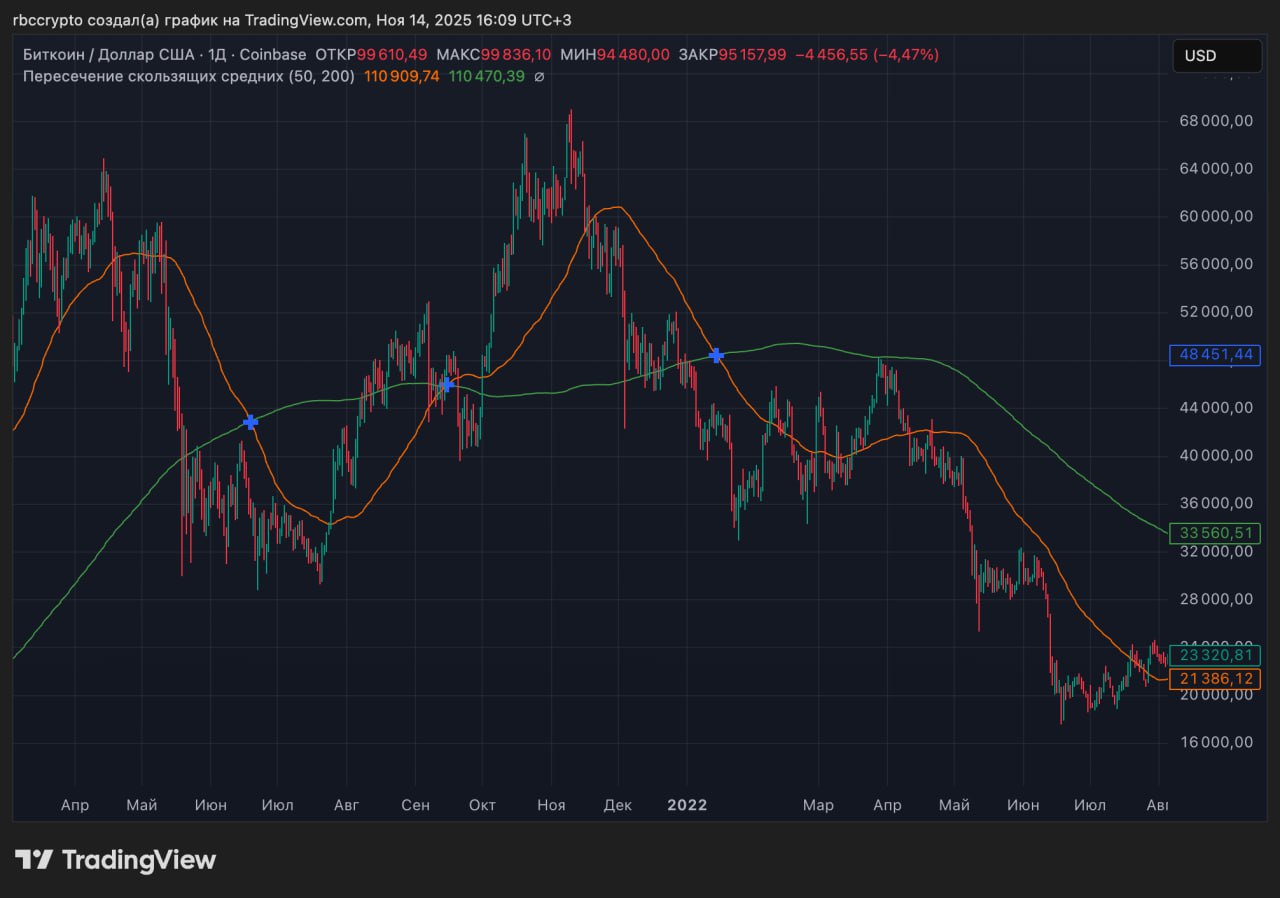Click the ∅ symbol after the indicator values
This screenshot has width=1280, height=898.
coord(539,76)
